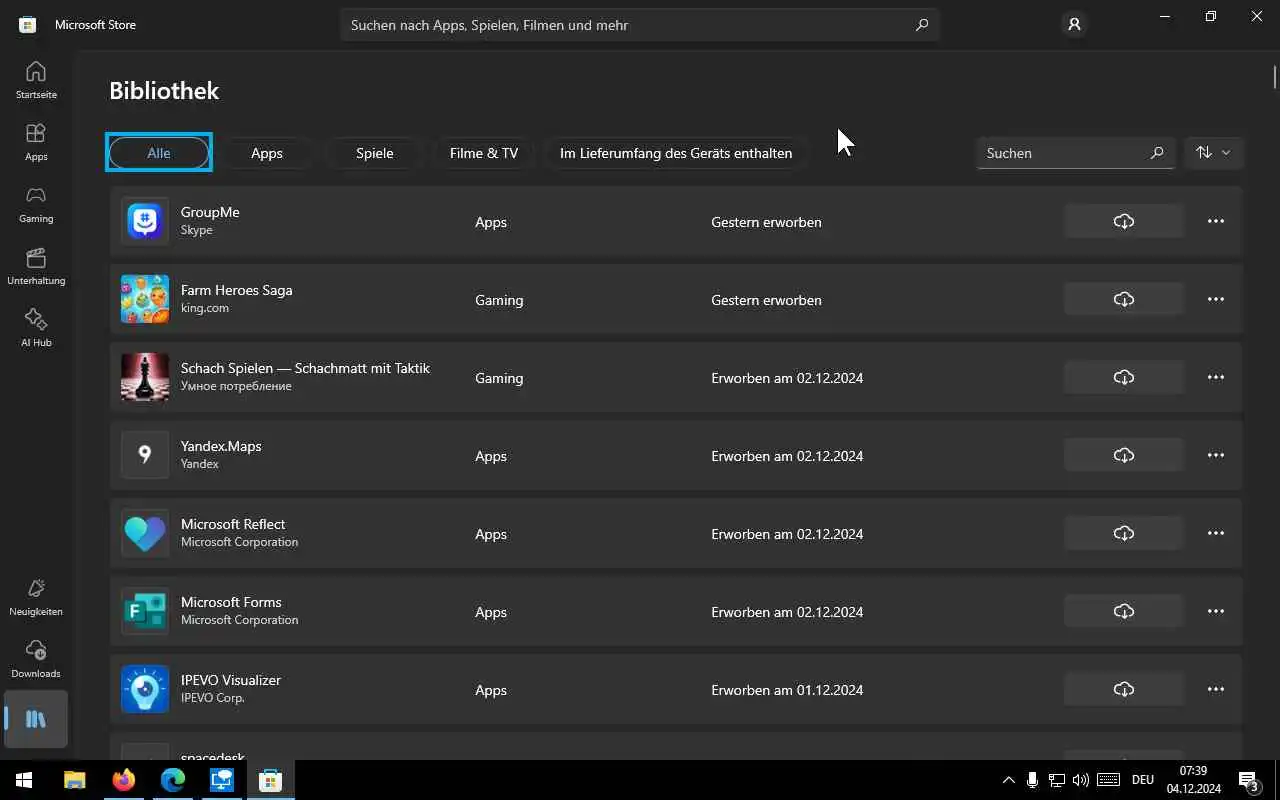The height and width of the screenshot is (800, 1280).
Task: Open the notification center icon
Action: pos(1249,780)
